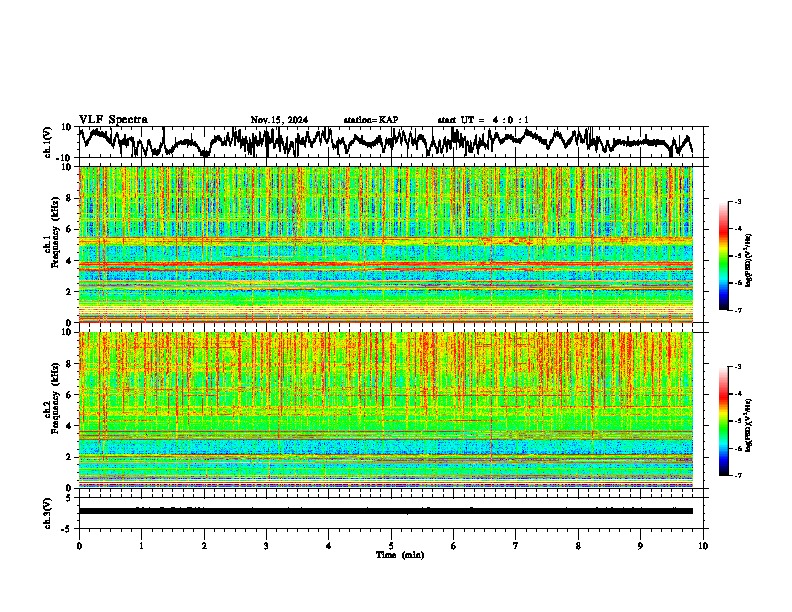Image resolution: width=792 pixels, height=612 pixels.
Task: Click the "ch.1(V)" waveform axis label
Action: pyautogui.click(x=48, y=142)
